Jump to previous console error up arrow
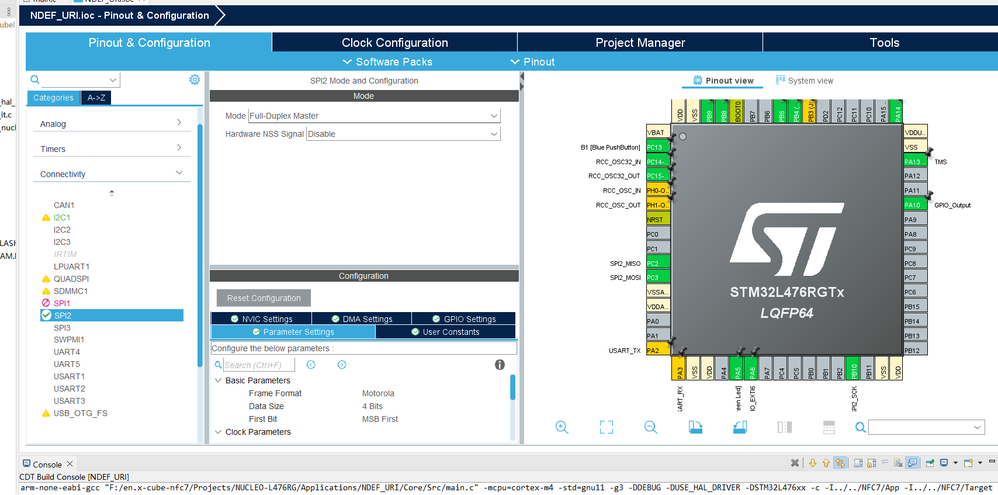998x495 pixels. [826, 463]
